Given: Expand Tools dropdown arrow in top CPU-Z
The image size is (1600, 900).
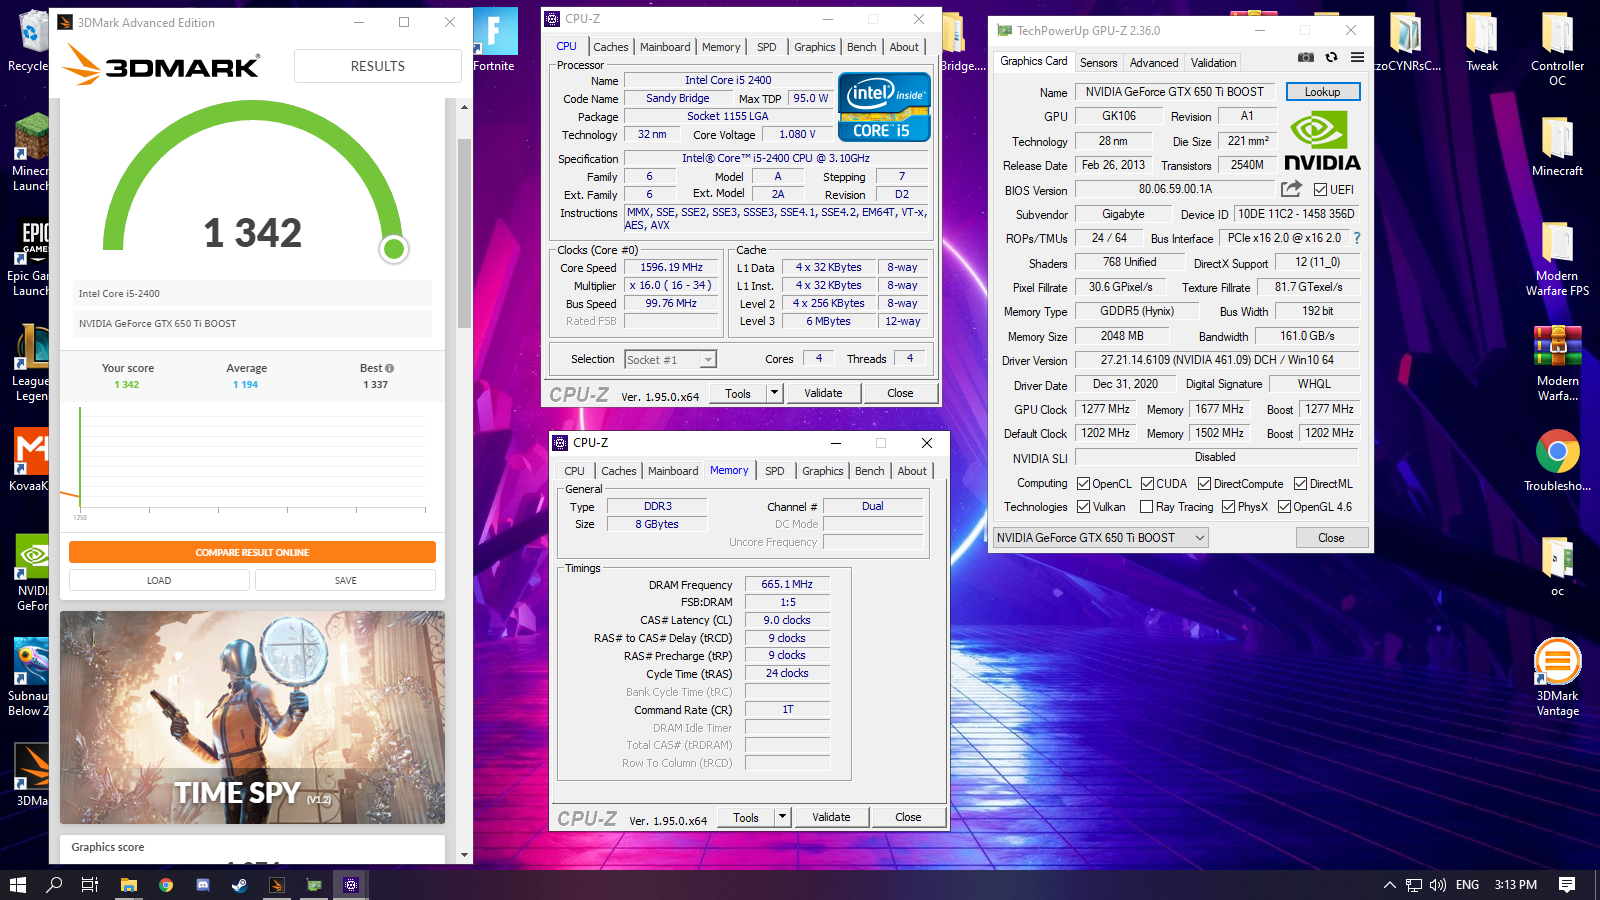Looking at the screenshot, I should [x=774, y=393].
